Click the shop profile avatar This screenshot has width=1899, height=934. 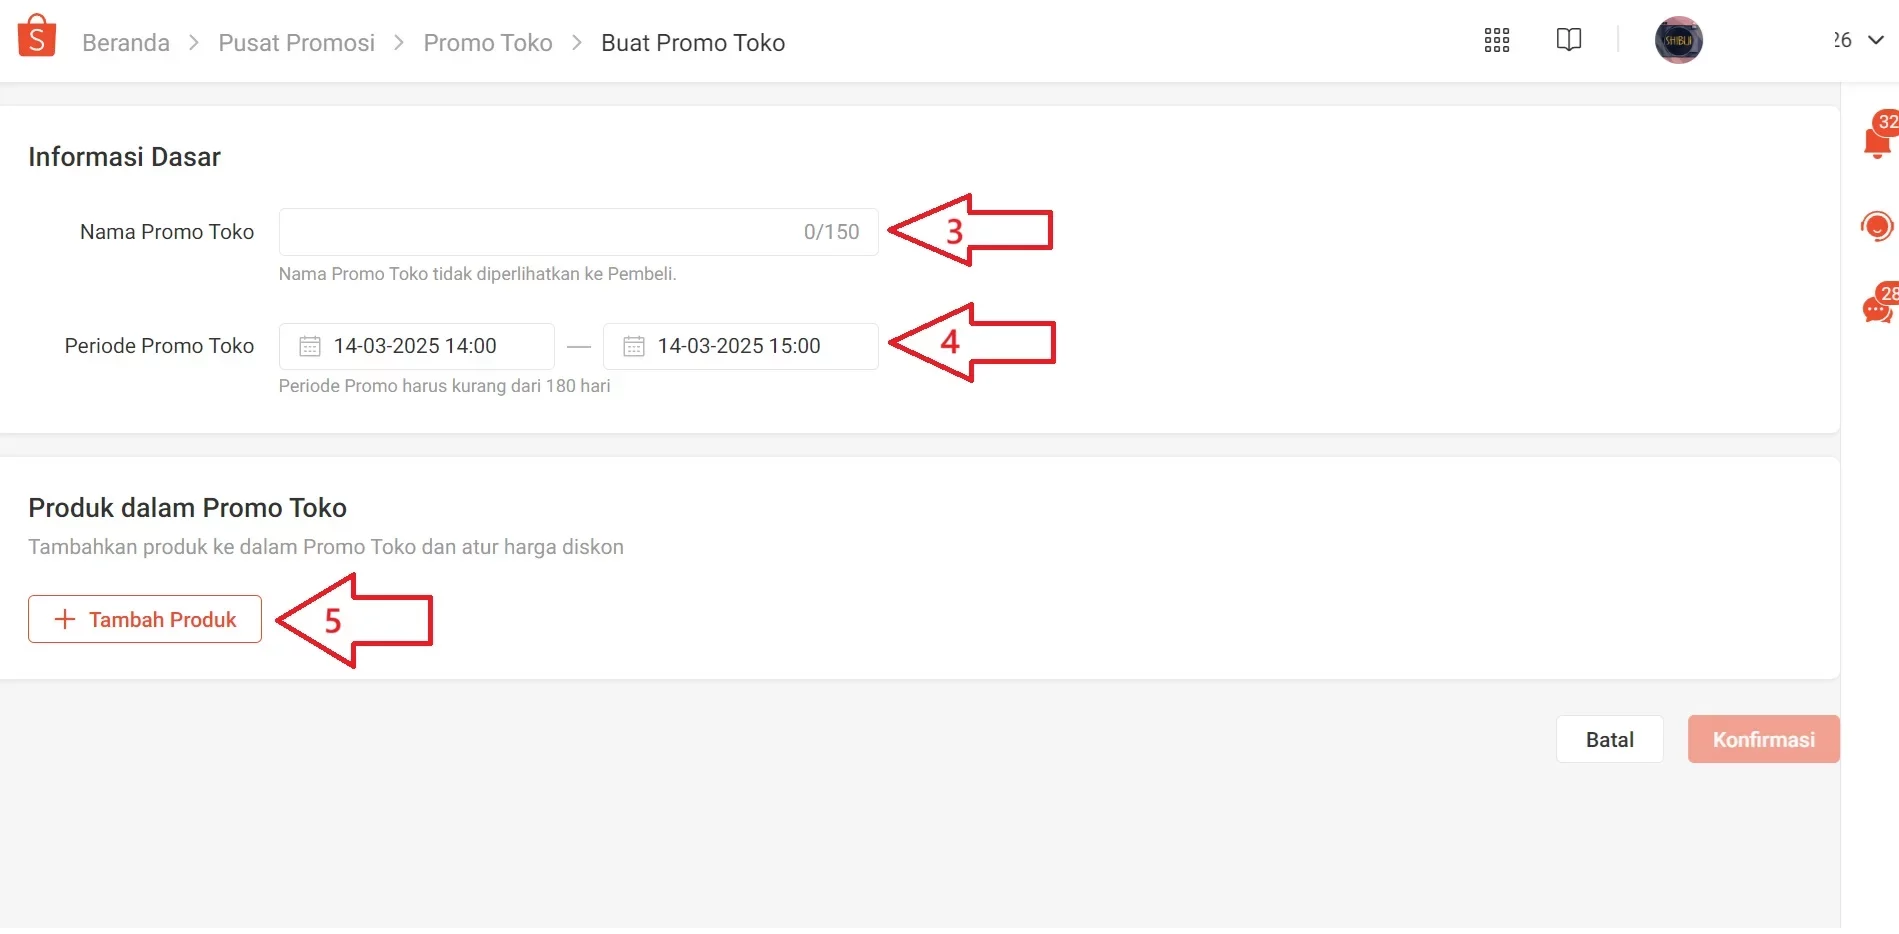coord(1678,40)
